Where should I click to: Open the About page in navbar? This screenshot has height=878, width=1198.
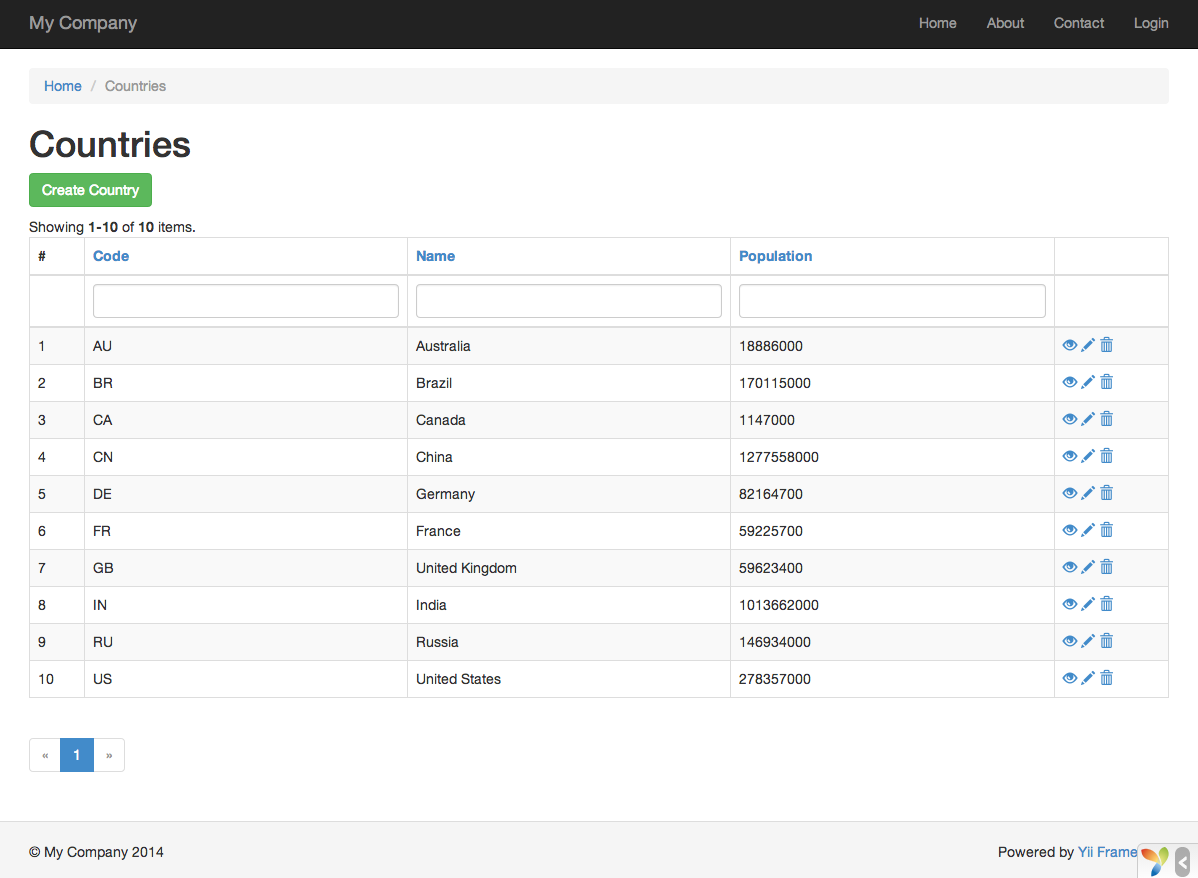1005,23
